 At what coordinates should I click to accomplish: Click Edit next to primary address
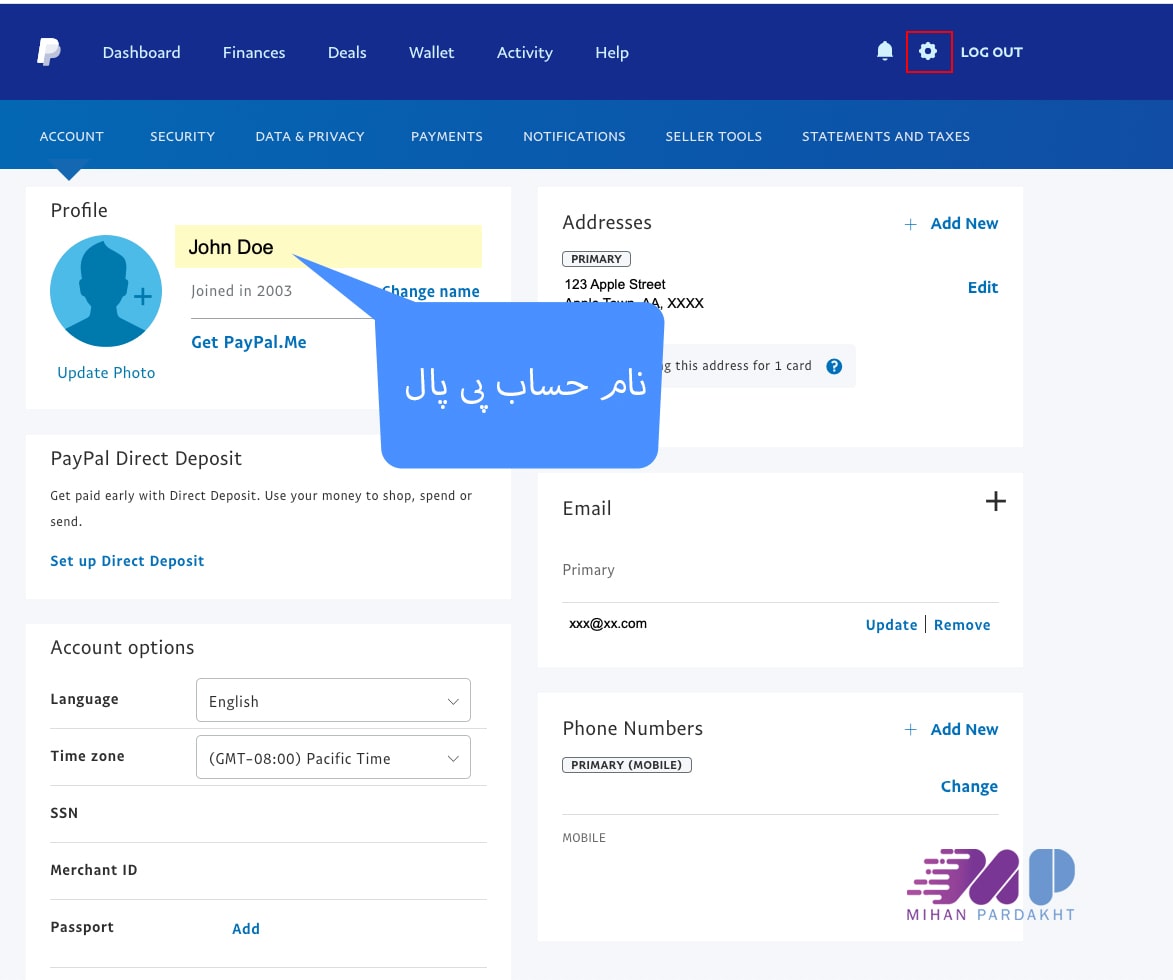pyautogui.click(x=982, y=287)
